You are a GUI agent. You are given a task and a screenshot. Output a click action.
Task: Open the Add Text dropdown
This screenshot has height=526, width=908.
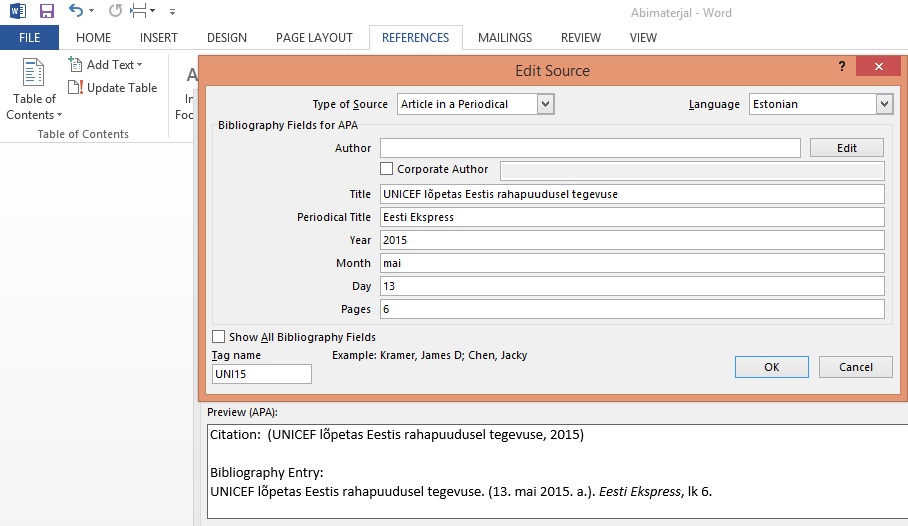pos(105,64)
